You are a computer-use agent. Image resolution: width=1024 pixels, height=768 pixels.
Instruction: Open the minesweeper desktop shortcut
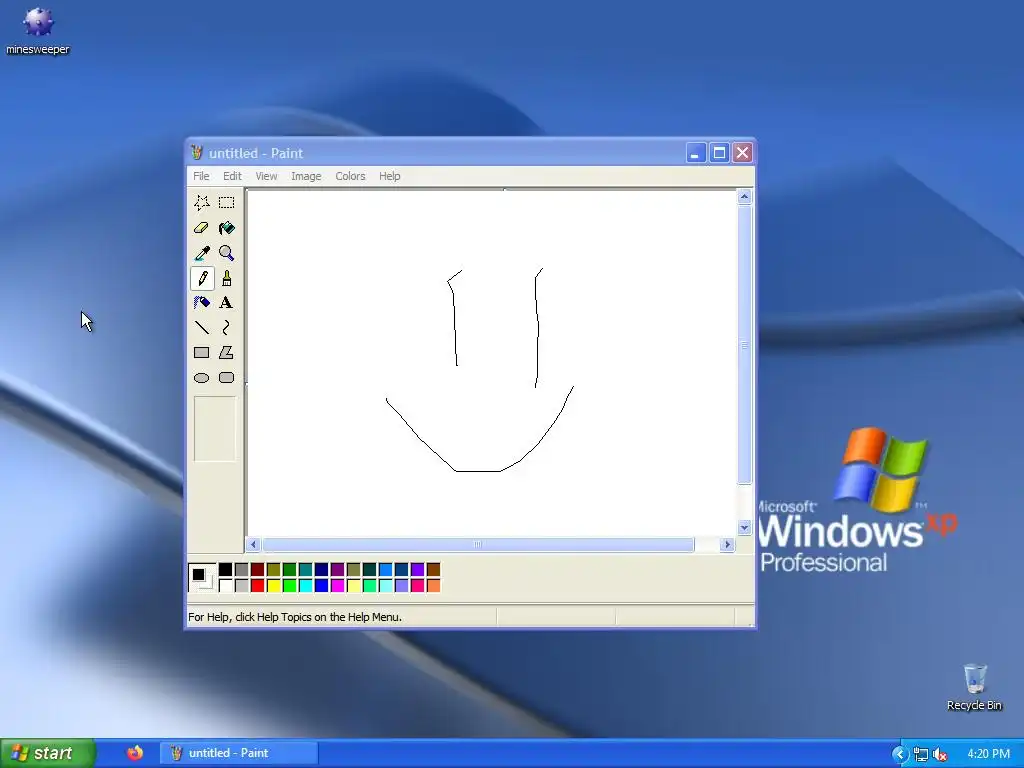[x=38, y=31]
